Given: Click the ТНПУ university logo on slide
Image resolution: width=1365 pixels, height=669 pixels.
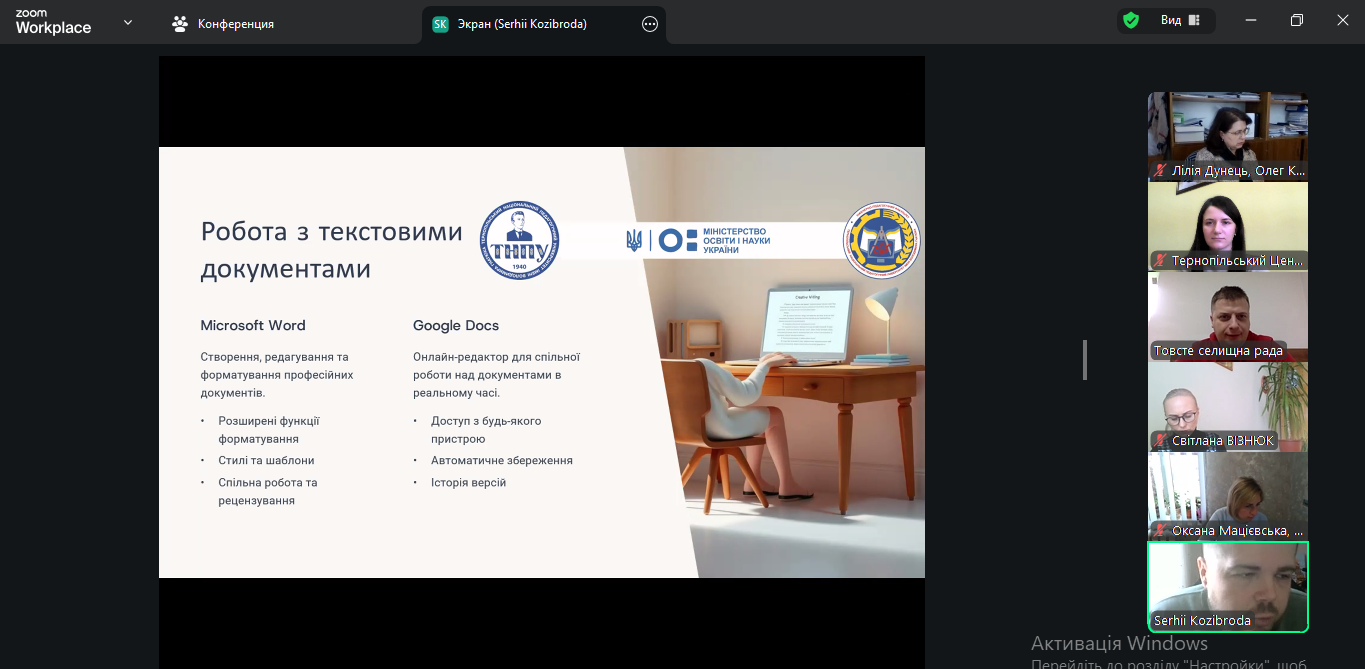Looking at the screenshot, I should click(519, 240).
